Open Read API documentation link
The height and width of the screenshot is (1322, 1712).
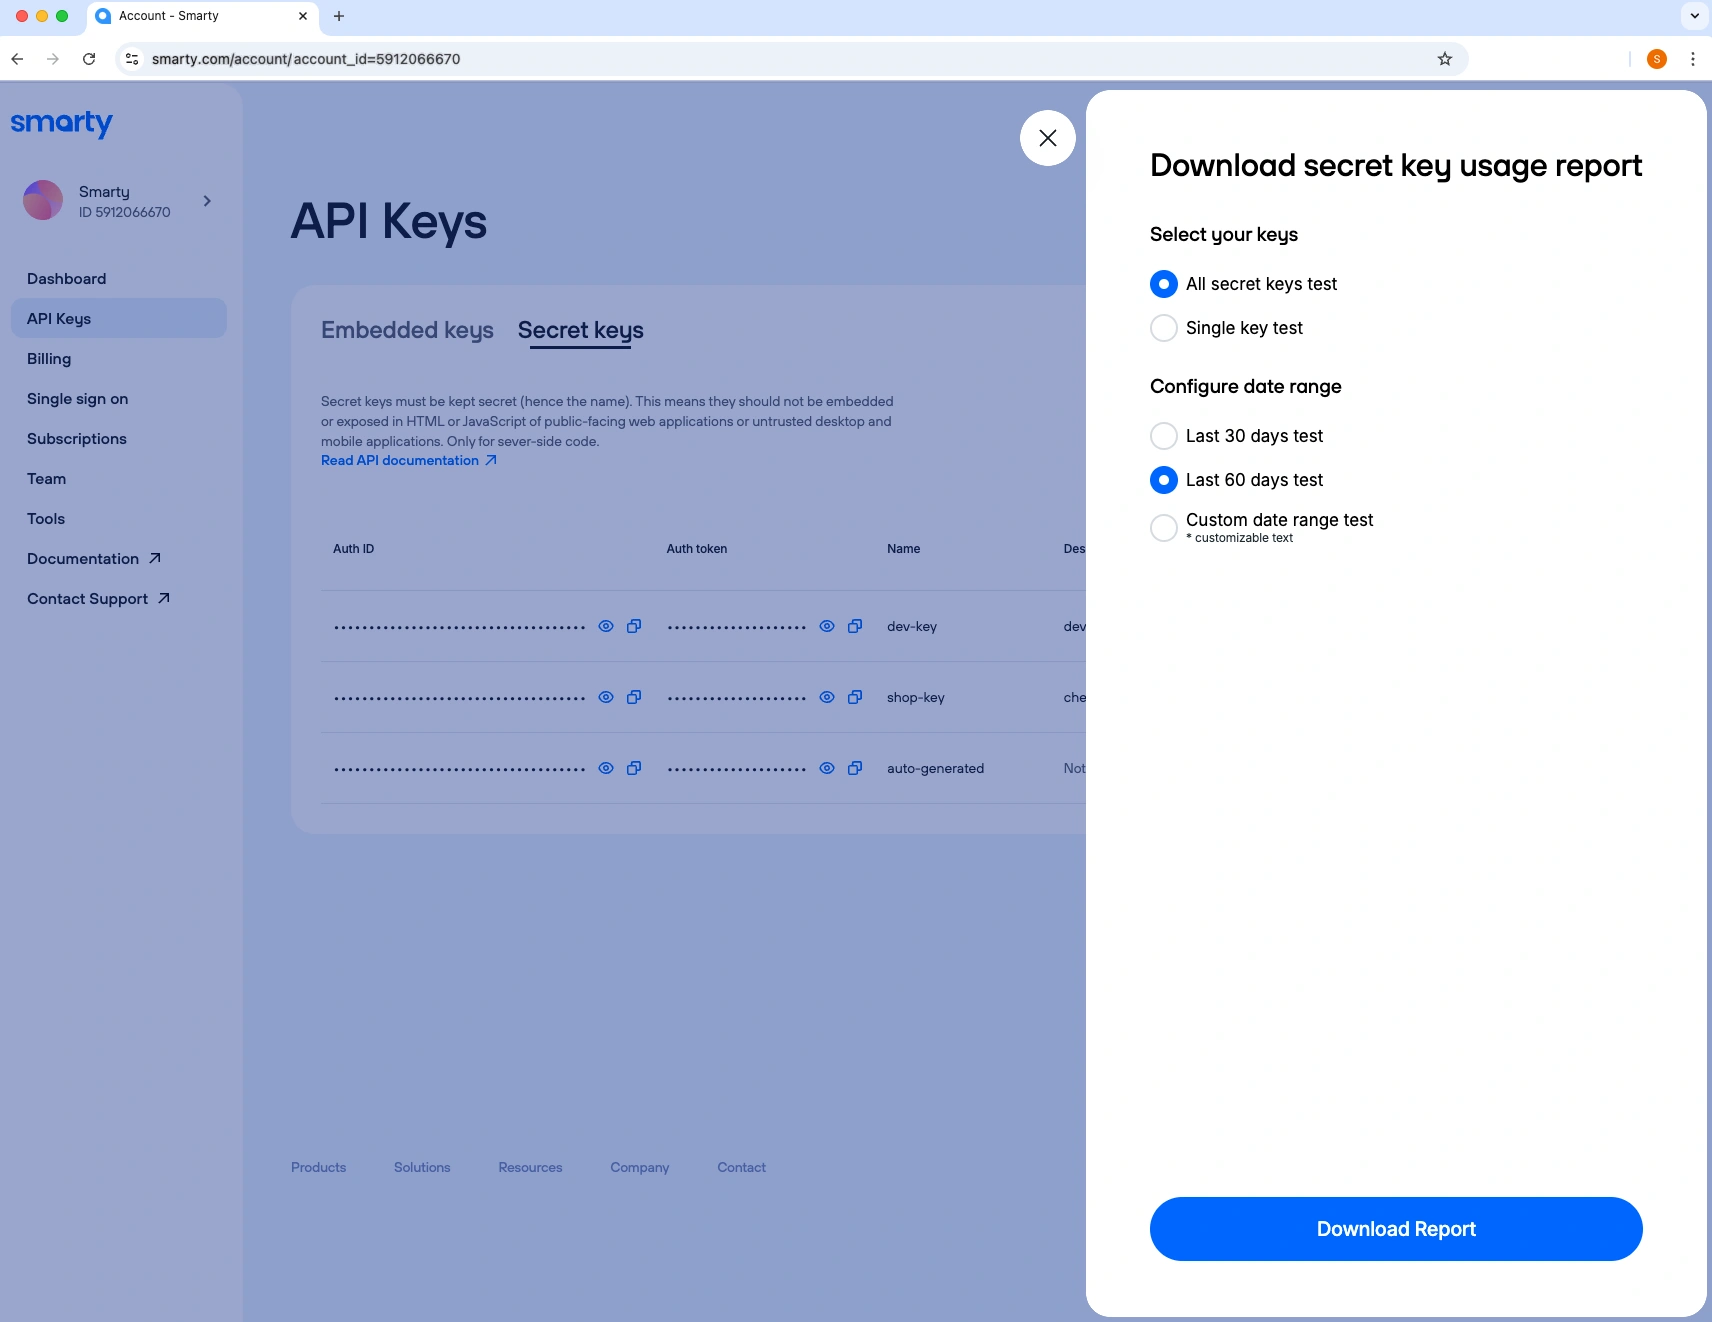tap(400, 460)
